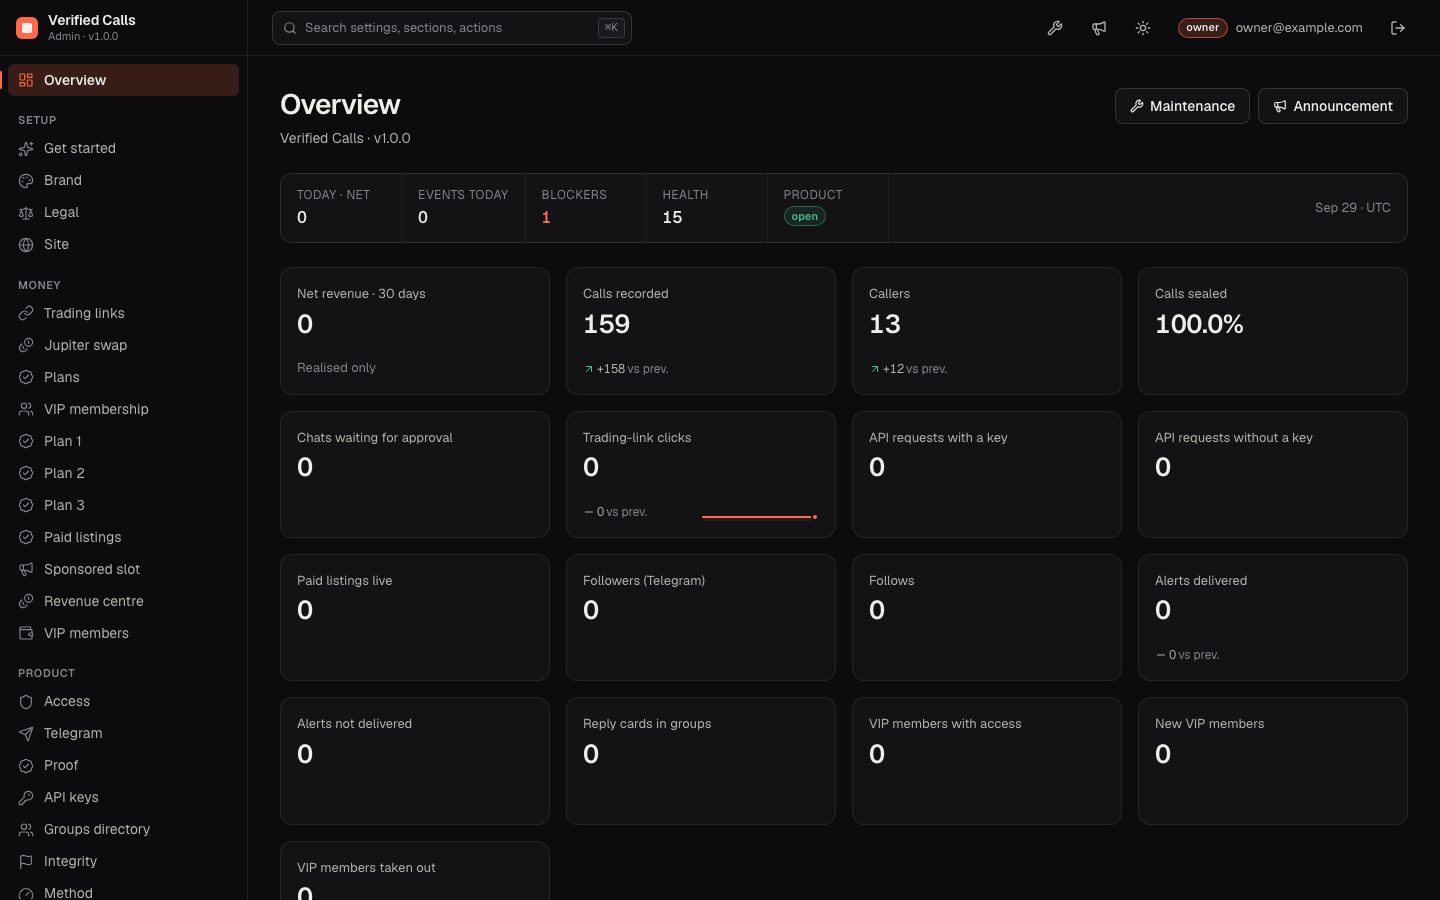Click the Access shield icon
Viewport: 1440px width, 900px height.
point(26,701)
